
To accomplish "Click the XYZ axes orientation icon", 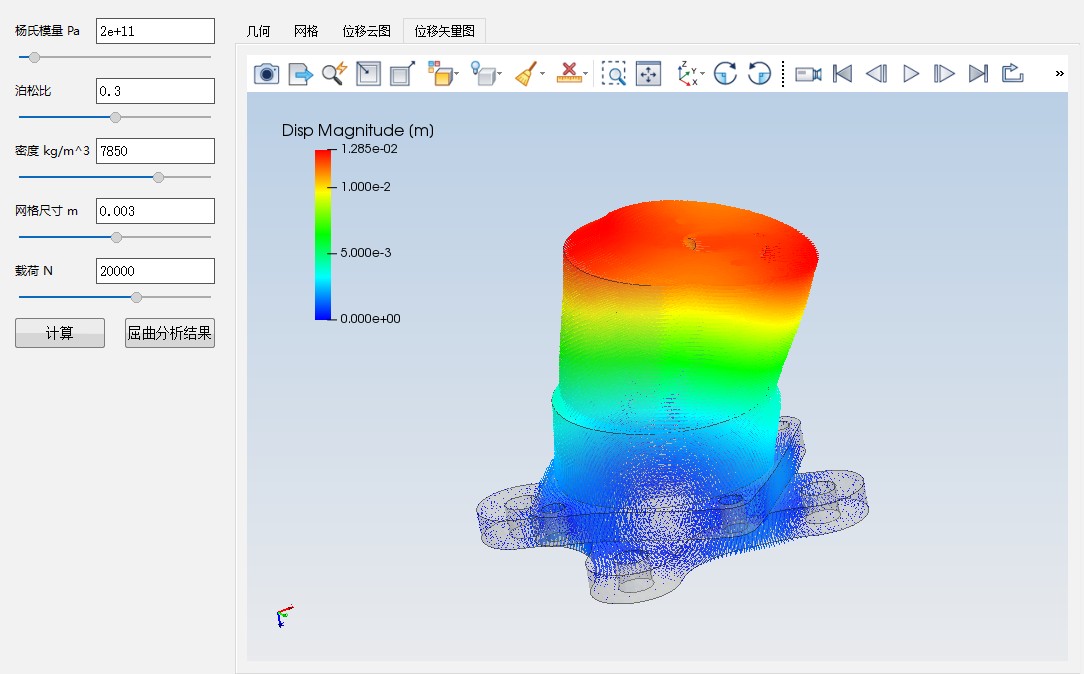I will (x=687, y=74).
